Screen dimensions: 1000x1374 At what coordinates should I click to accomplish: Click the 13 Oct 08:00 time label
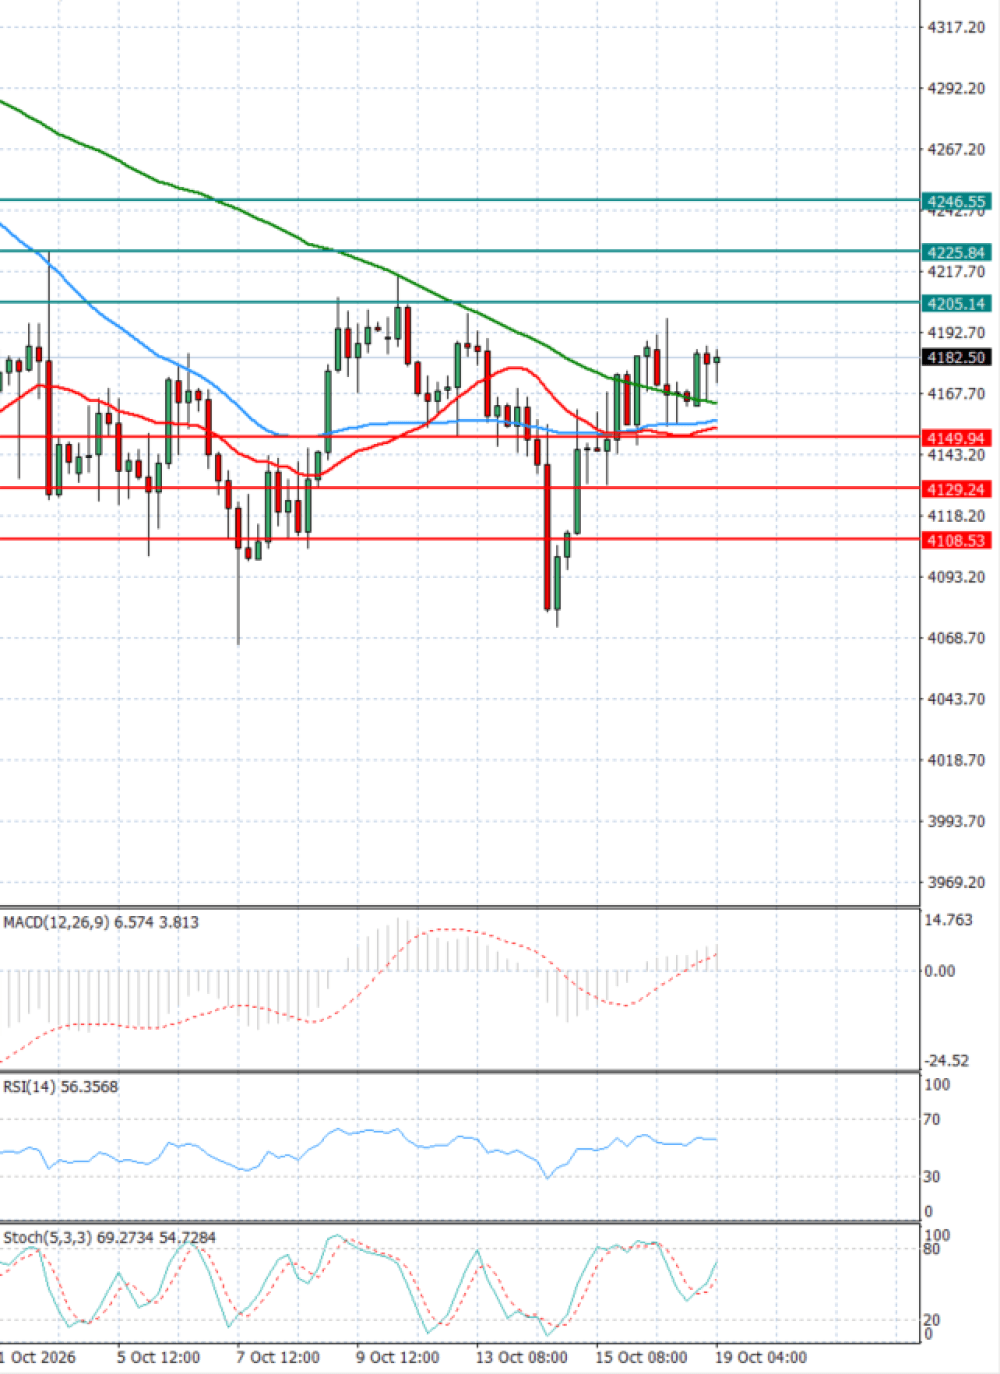point(521,1357)
